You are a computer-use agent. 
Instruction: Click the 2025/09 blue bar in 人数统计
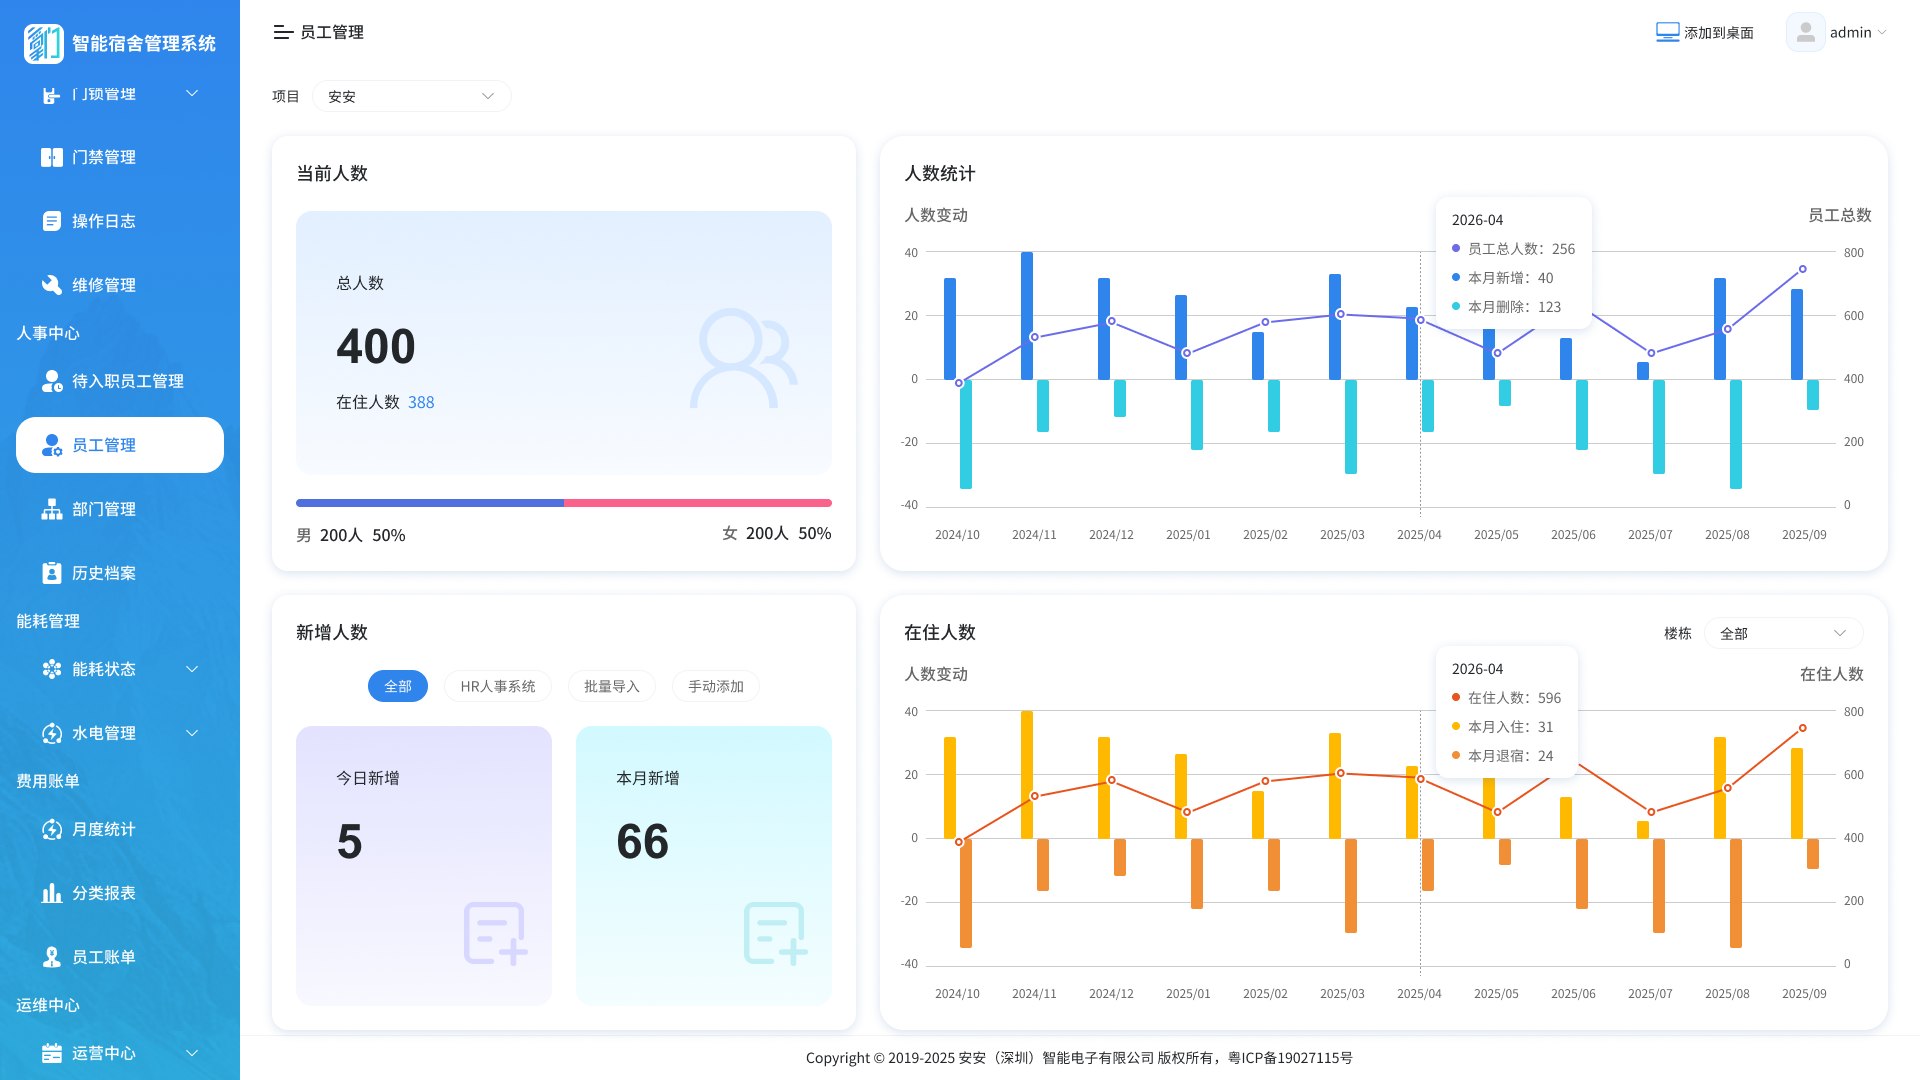[x=1797, y=334]
